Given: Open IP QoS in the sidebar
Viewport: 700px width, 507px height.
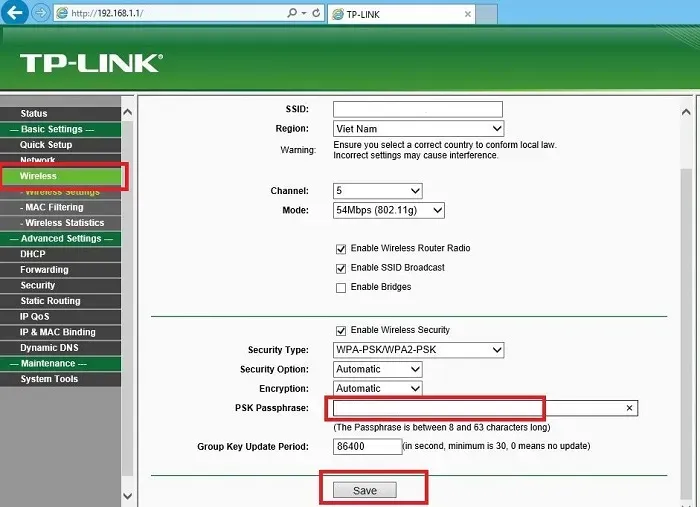Looking at the screenshot, I should pyautogui.click(x=60, y=316).
